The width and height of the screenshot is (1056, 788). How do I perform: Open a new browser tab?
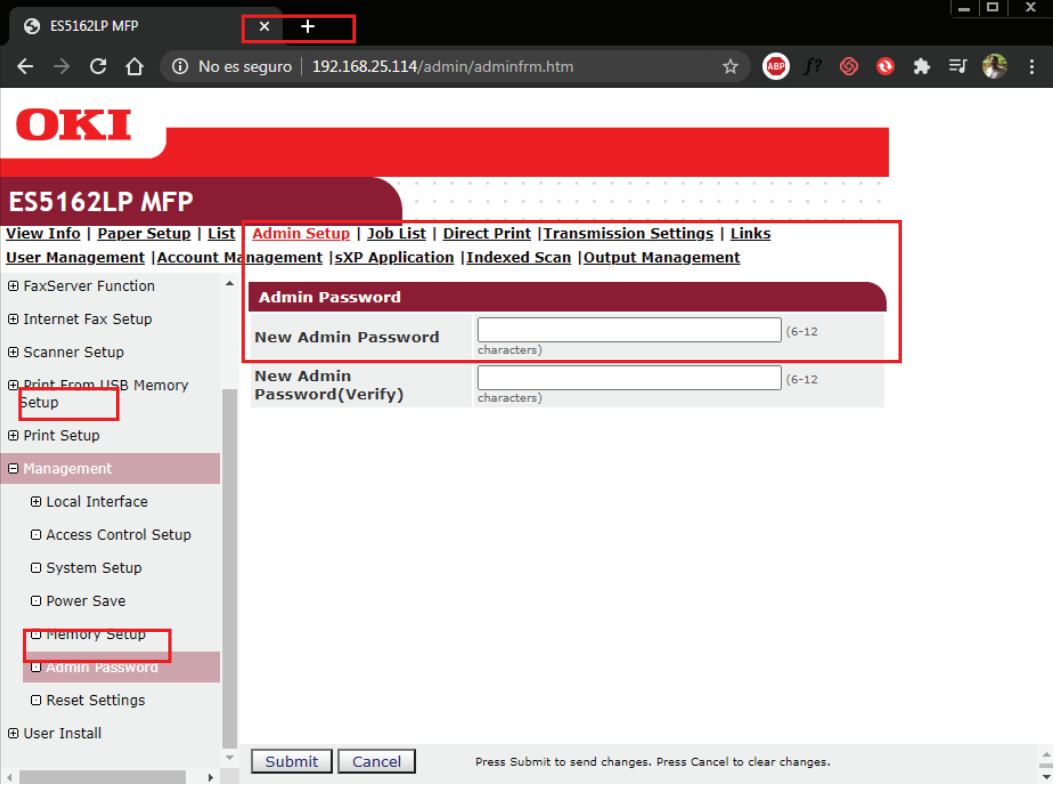308,27
